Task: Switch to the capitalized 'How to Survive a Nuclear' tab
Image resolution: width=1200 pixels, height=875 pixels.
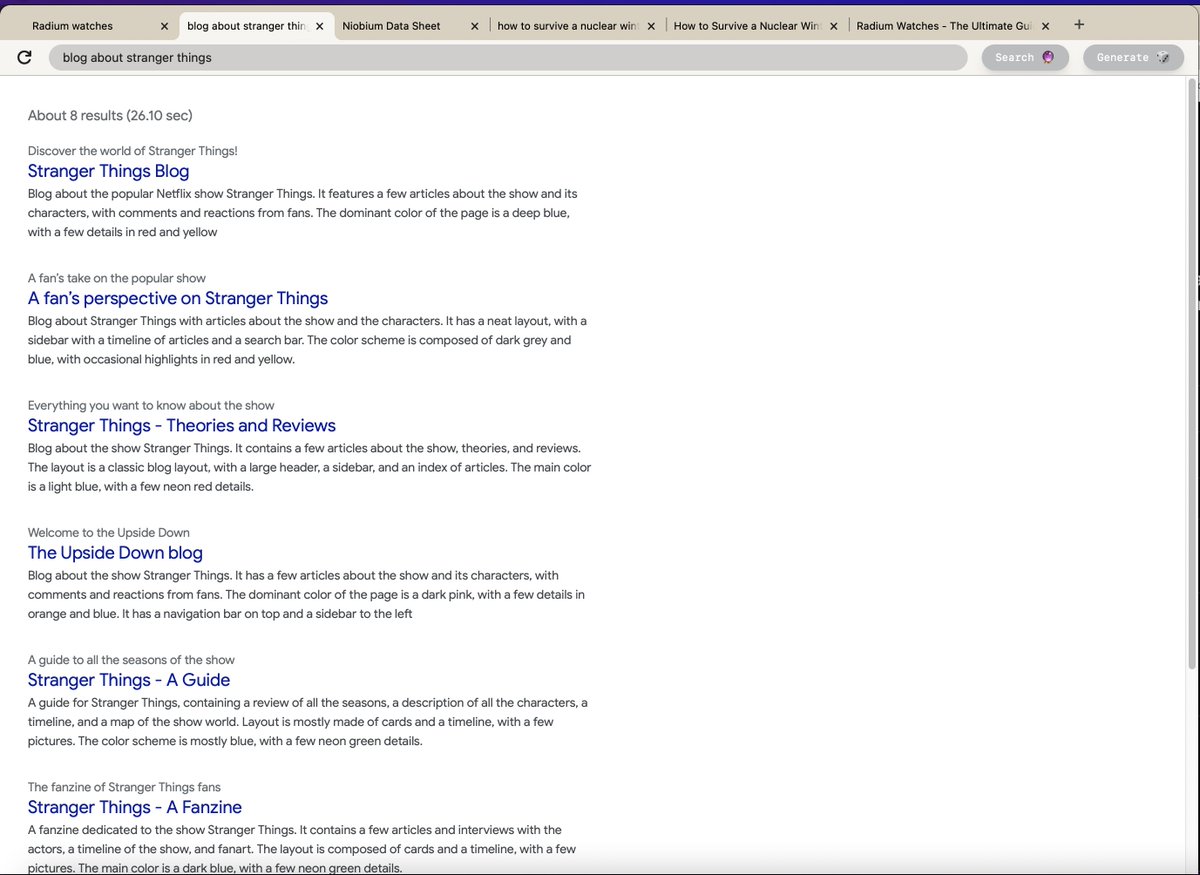Action: point(747,26)
